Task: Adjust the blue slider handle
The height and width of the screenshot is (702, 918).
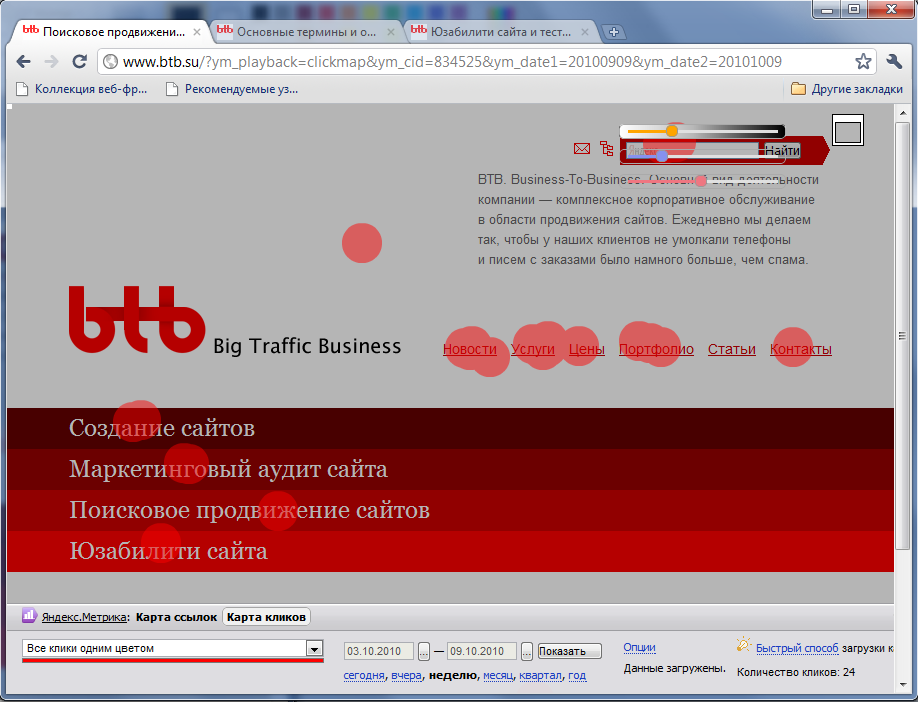Action: pyautogui.click(x=662, y=156)
